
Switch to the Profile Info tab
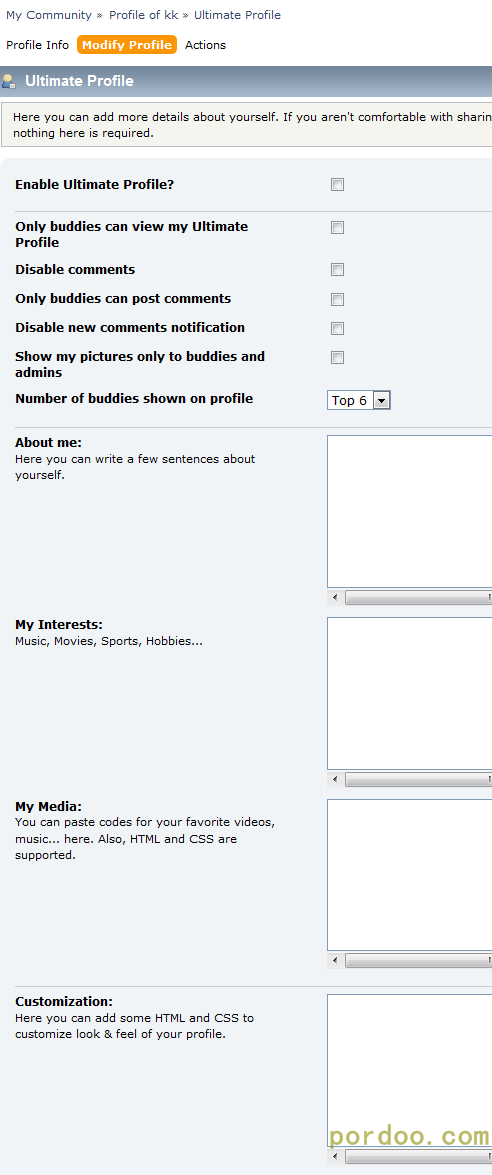[37, 45]
